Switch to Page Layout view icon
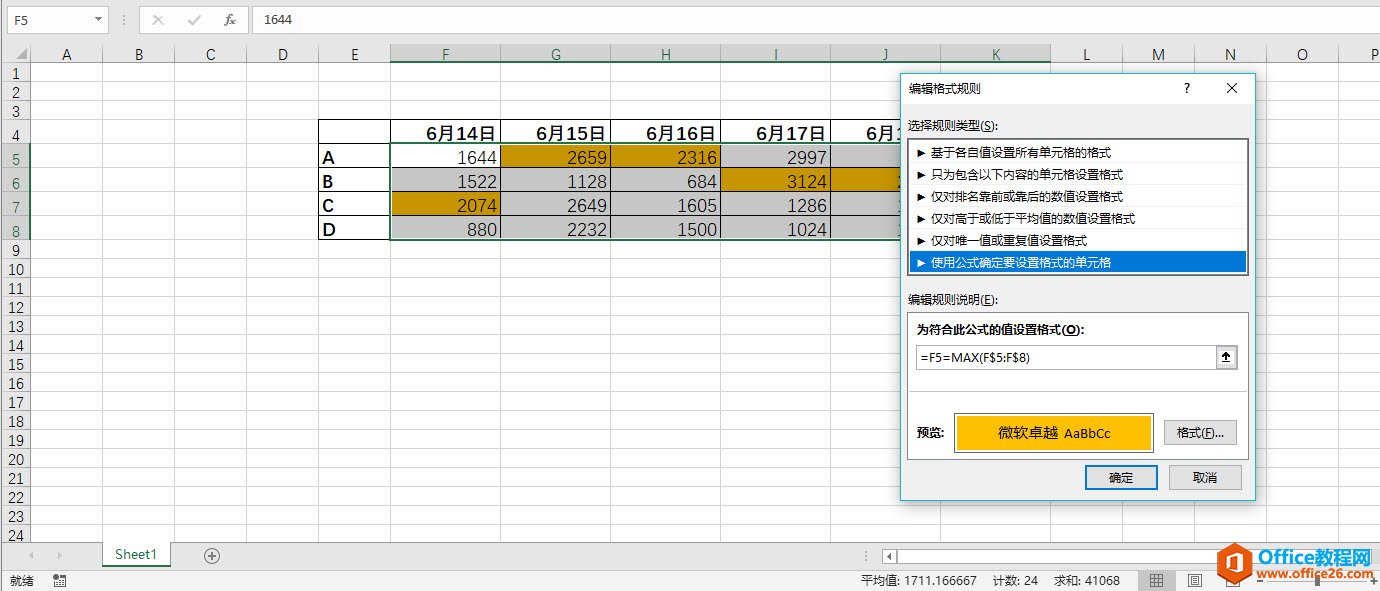This screenshot has width=1380, height=591. (x=1194, y=580)
